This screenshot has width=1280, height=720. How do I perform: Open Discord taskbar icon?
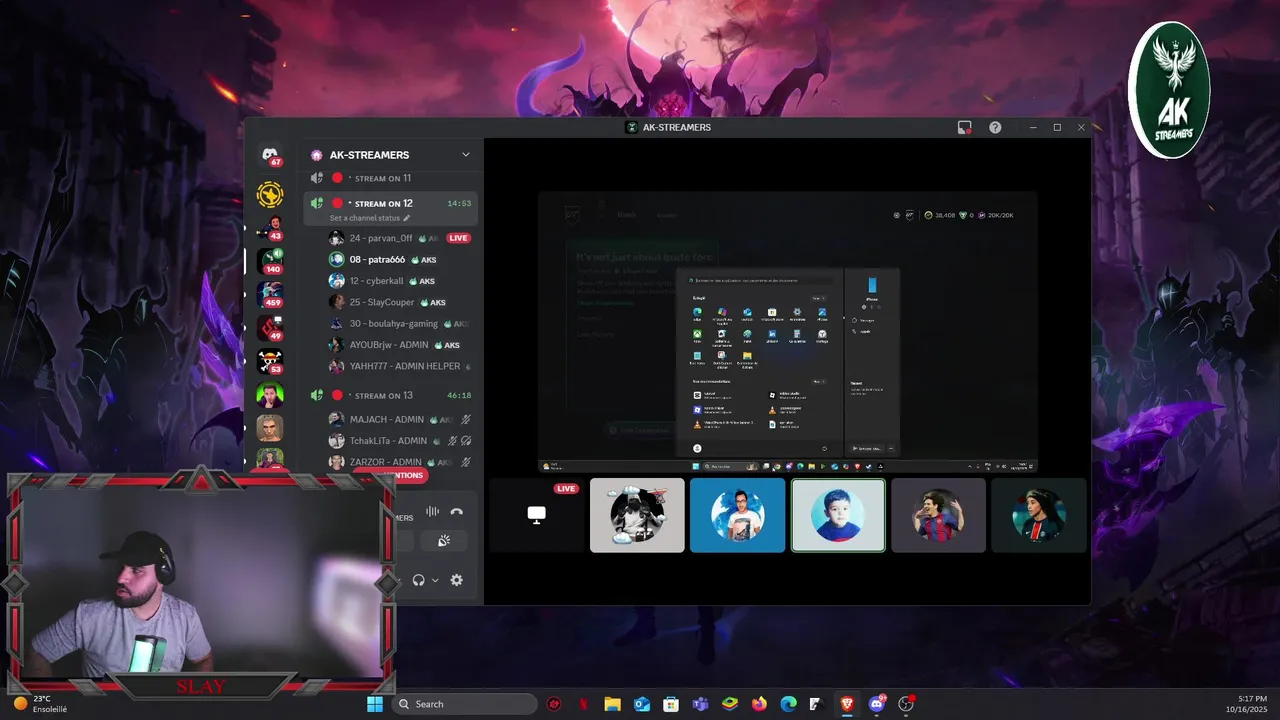[877, 704]
